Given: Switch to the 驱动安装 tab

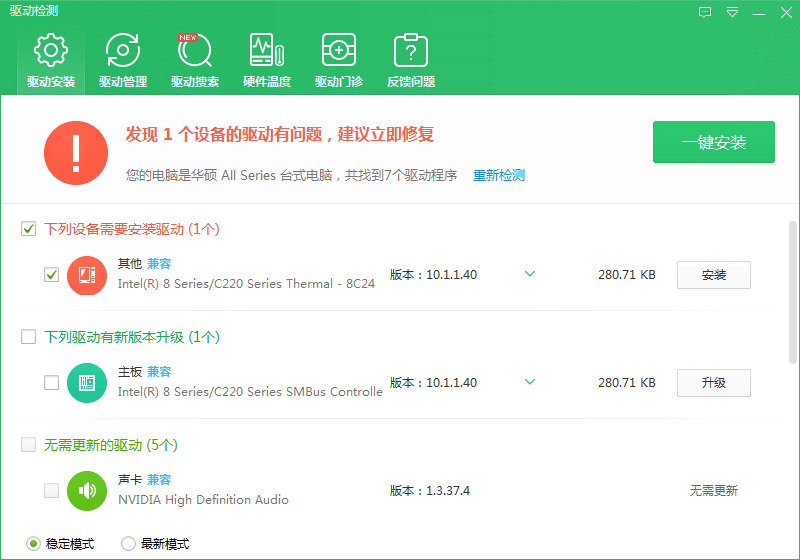Looking at the screenshot, I should (x=51, y=60).
